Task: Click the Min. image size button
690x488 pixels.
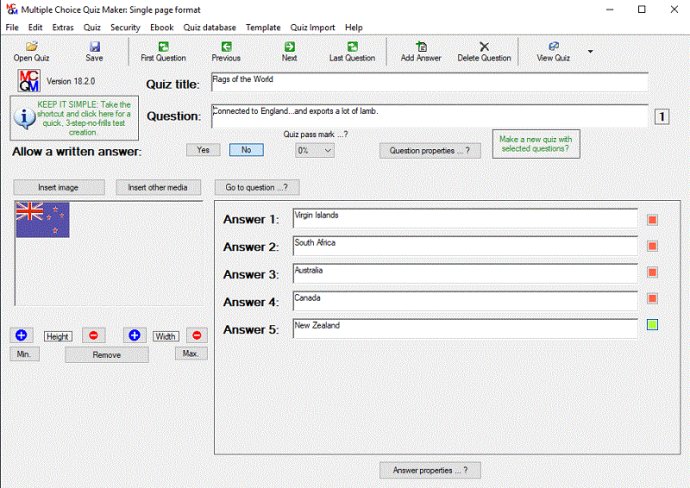Action: pyautogui.click(x=24, y=354)
